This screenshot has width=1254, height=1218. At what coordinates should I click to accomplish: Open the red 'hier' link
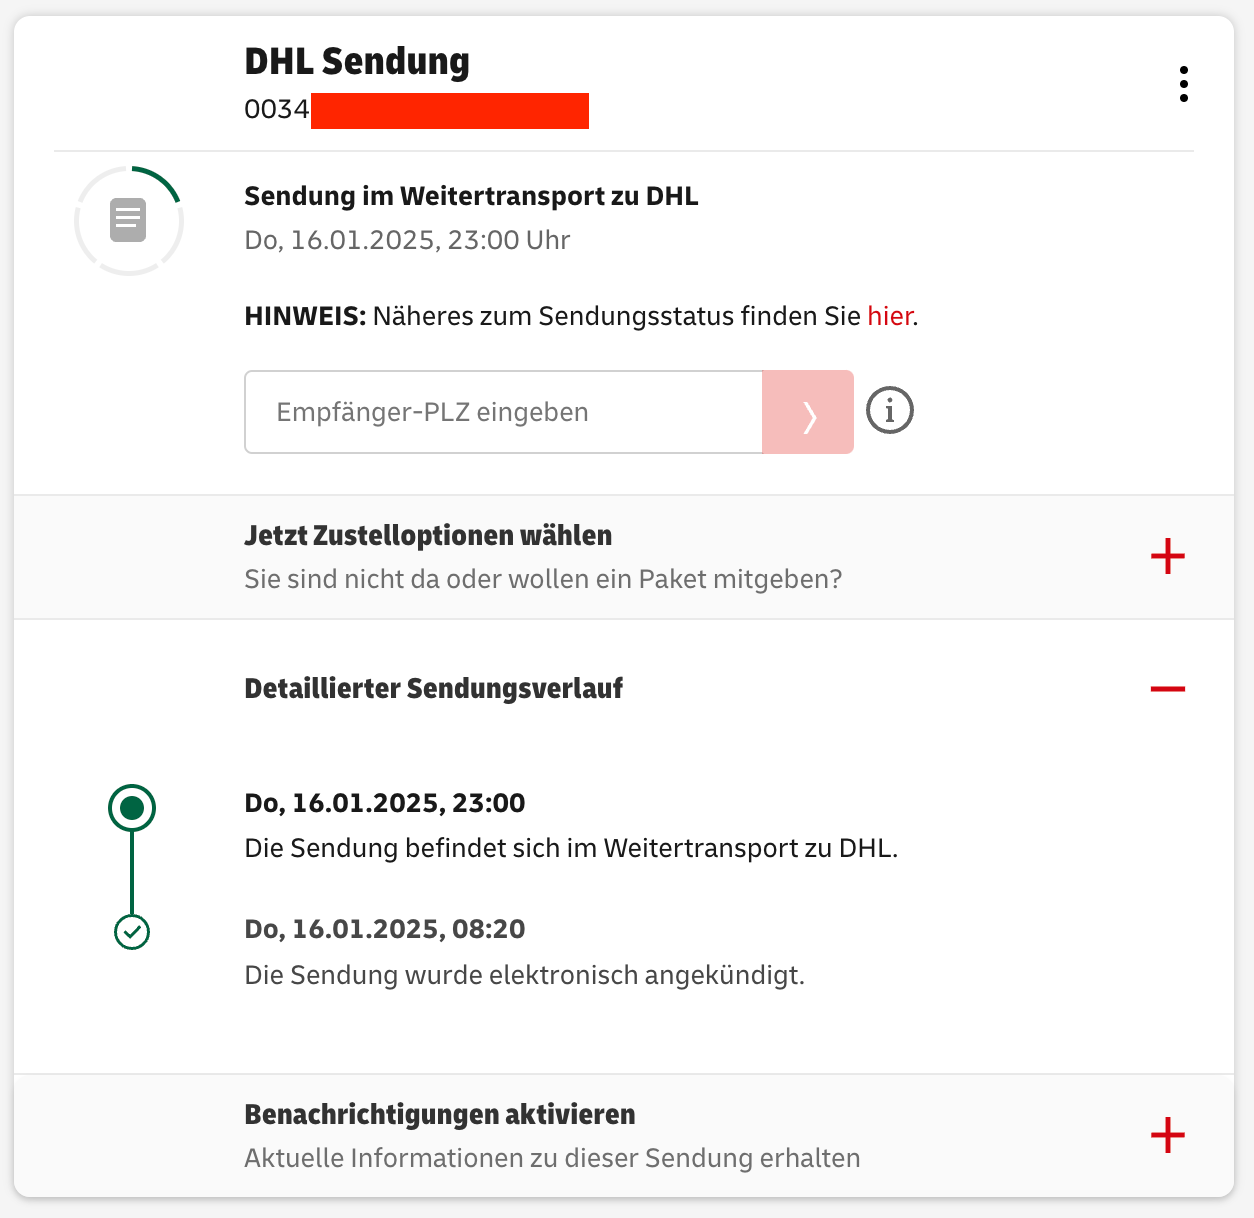coord(890,316)
